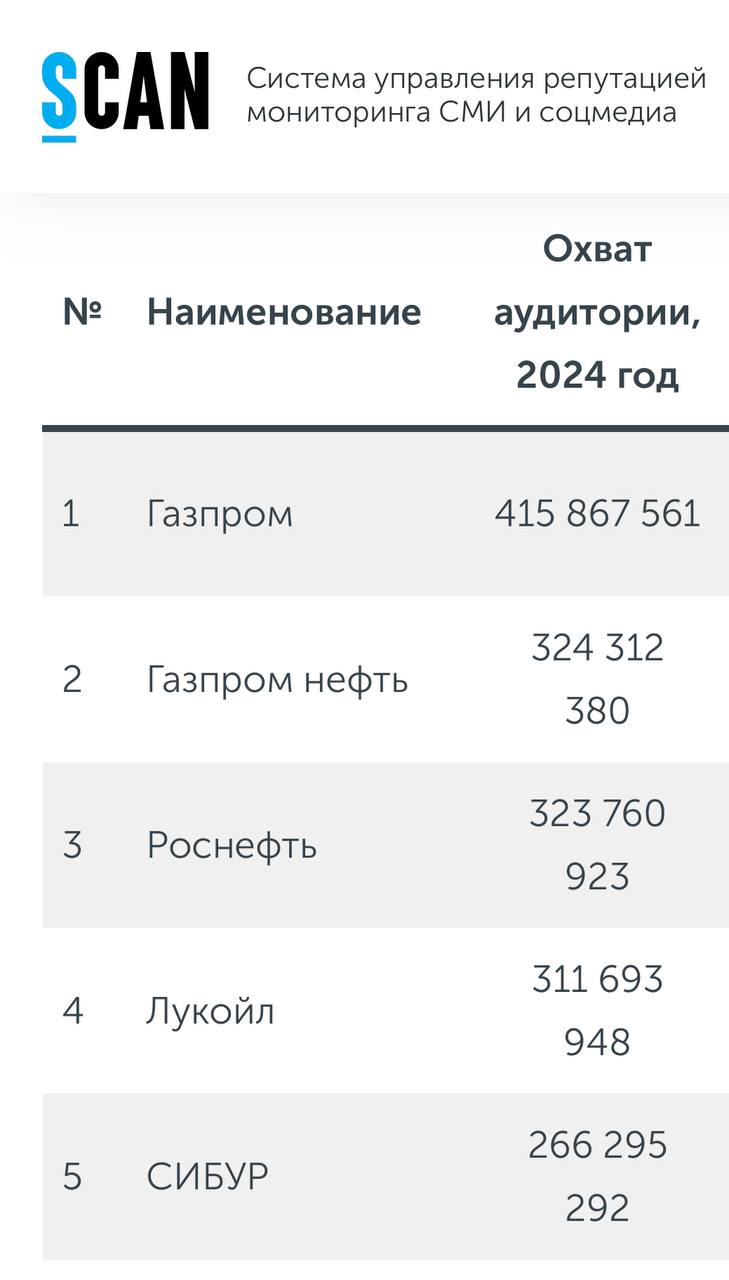Viewport: 729px width, 1280px height.
Task: Select the row number 4 cell
Action: point(71,1011)
